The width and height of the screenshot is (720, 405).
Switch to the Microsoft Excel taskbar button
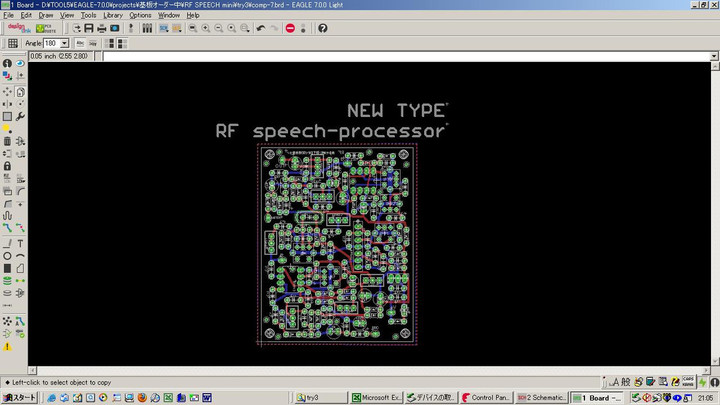tap(376, 397)
